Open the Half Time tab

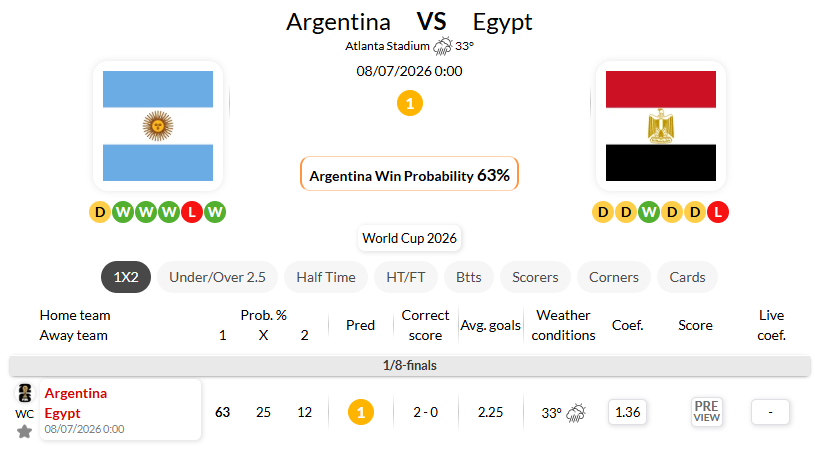coord(326,277)
